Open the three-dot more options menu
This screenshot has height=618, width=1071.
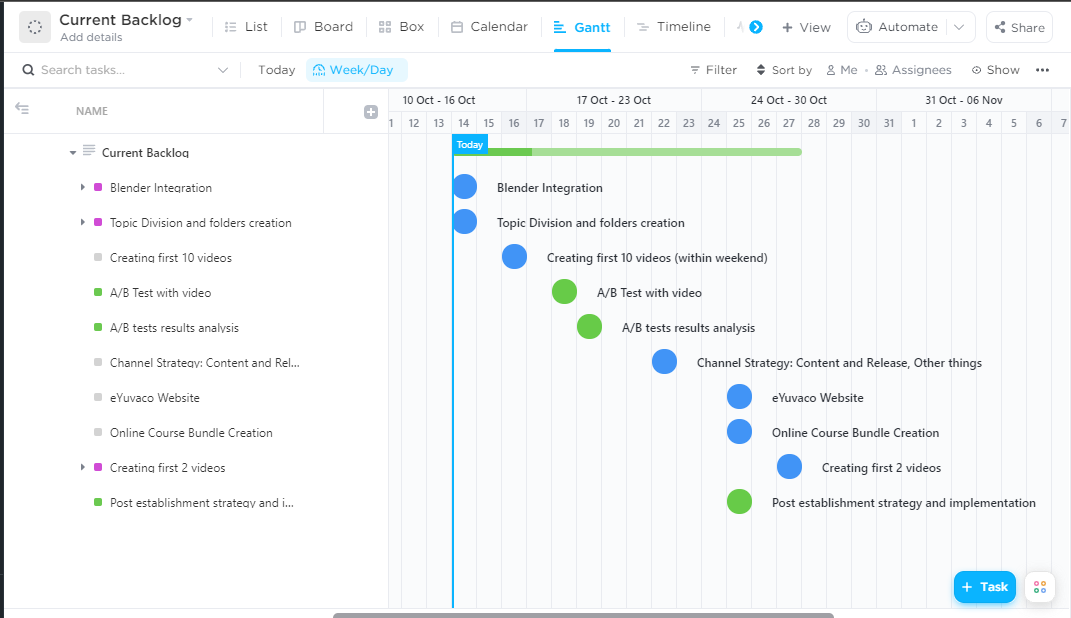(1043, 70)
